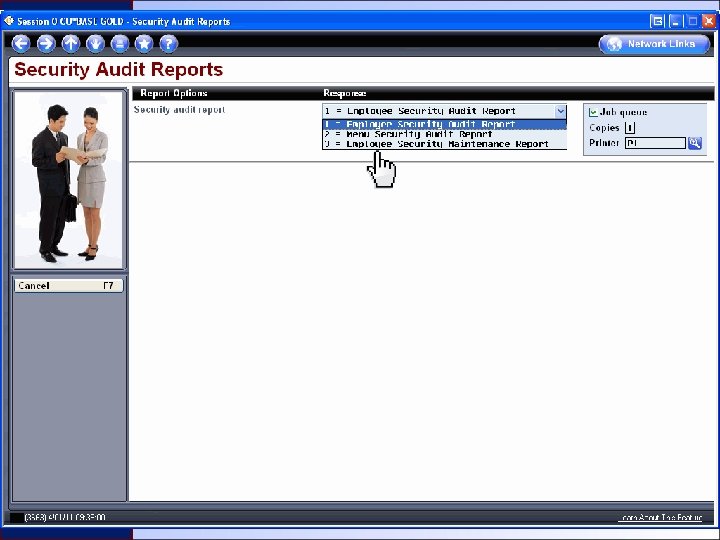Click the Learn About This Feature link
This screenshot has height=540, width=720.
point(661,518)
